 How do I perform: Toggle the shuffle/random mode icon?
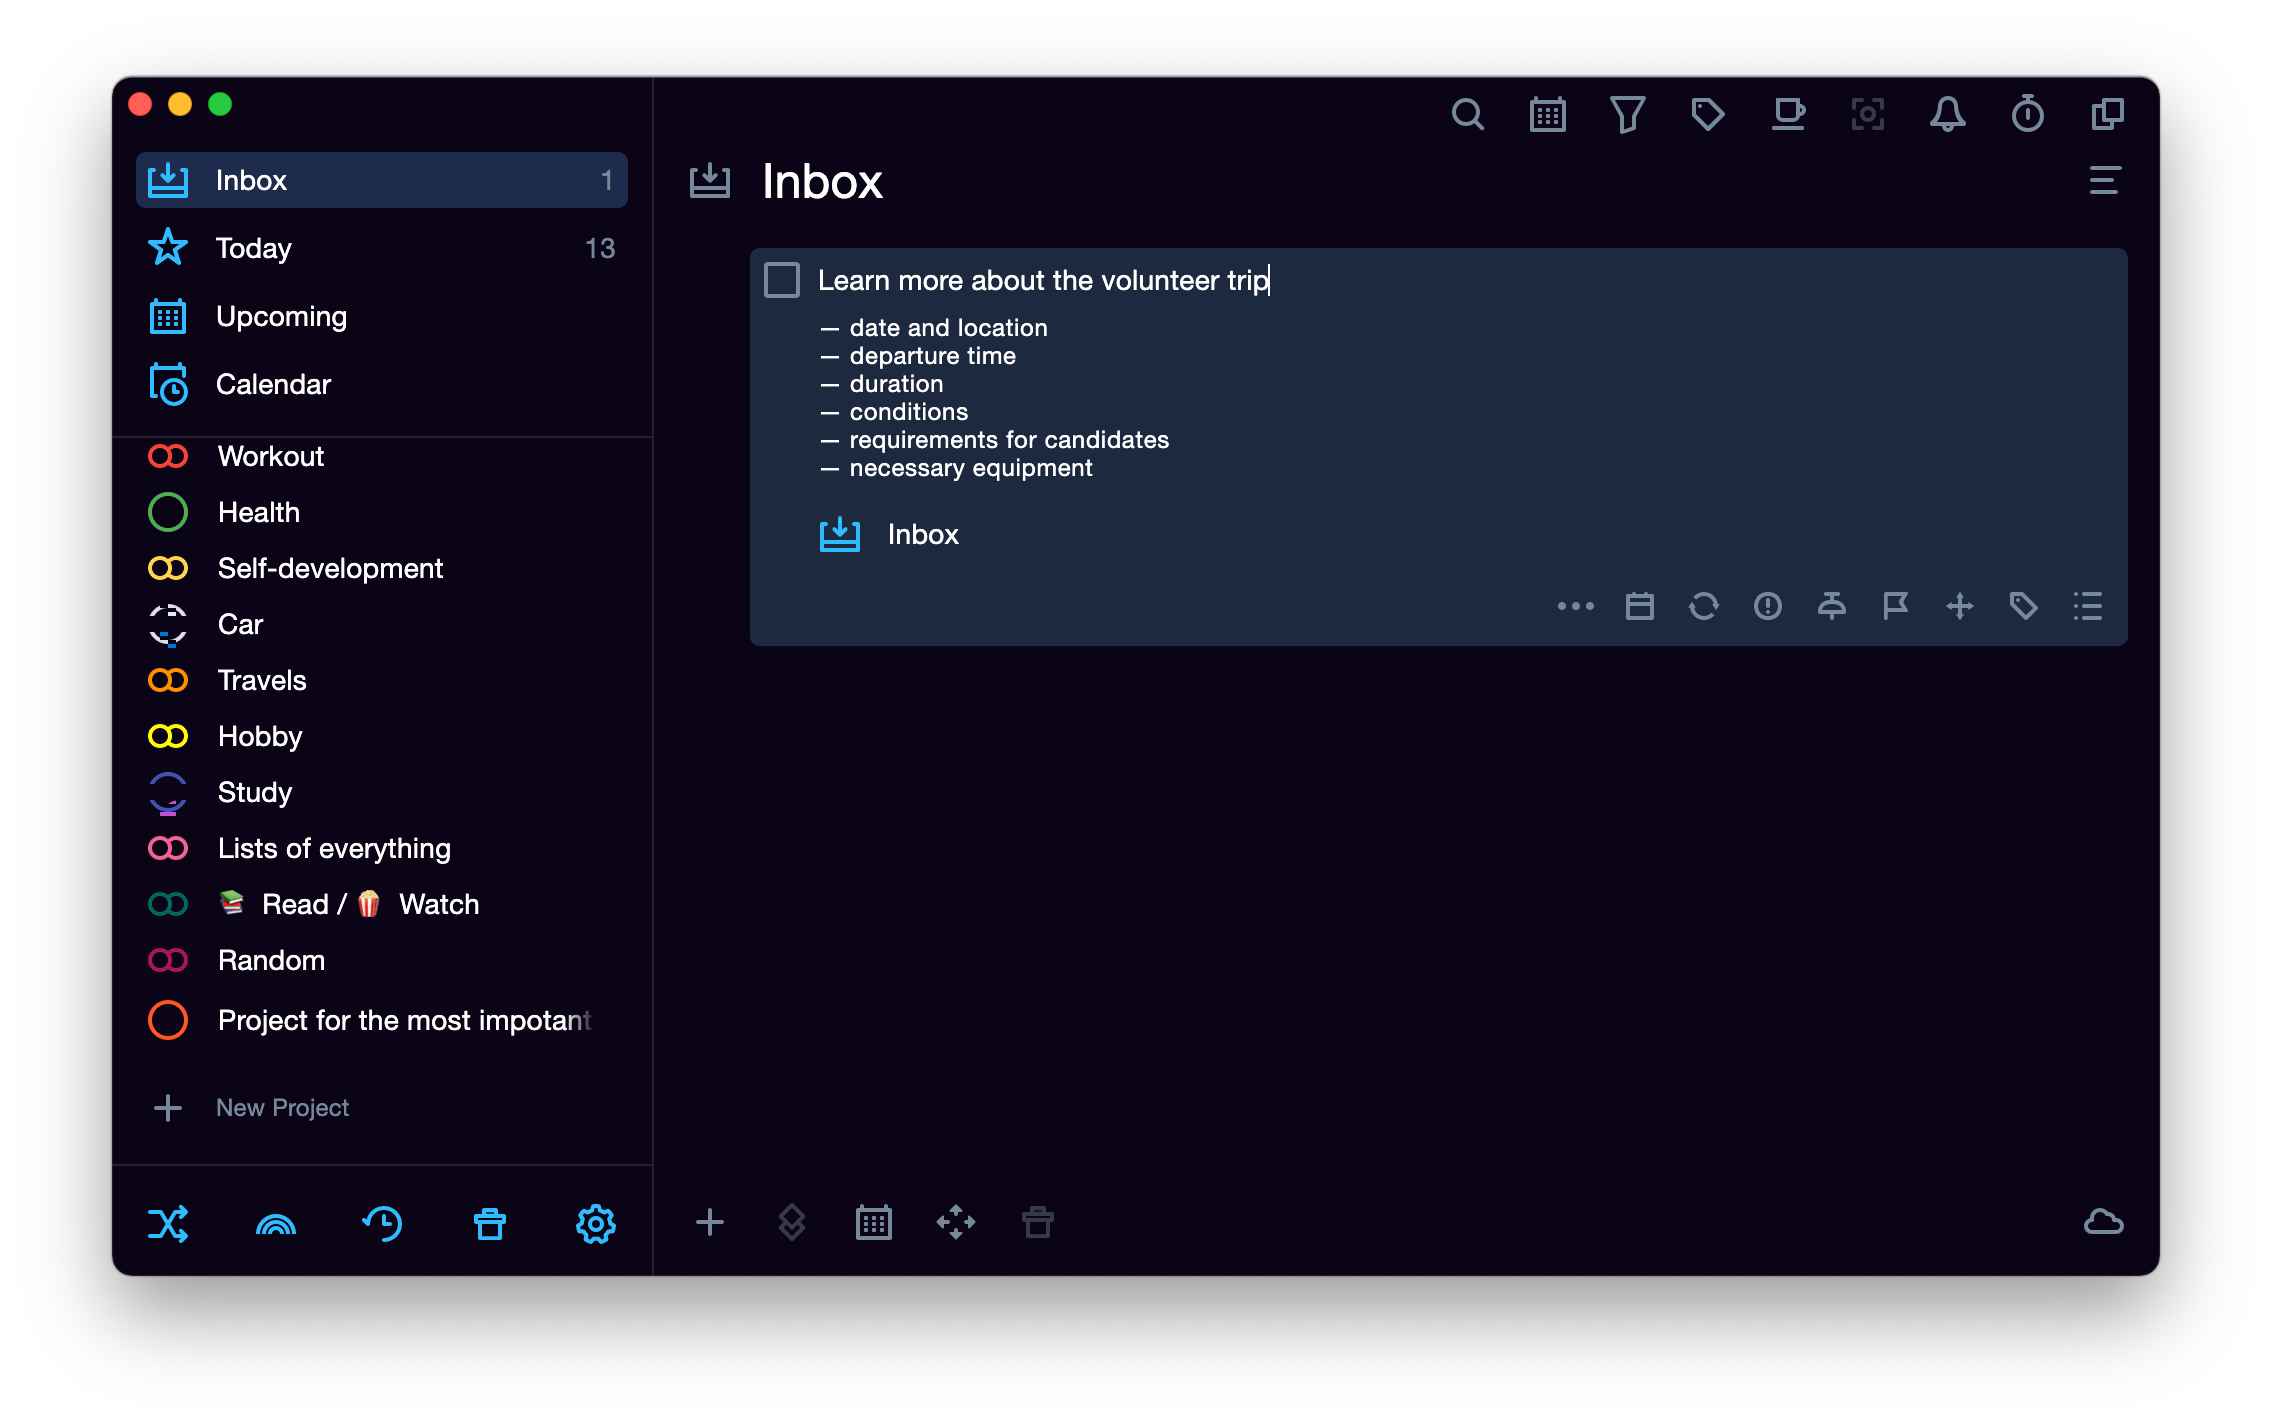[x=164, y=1222]
